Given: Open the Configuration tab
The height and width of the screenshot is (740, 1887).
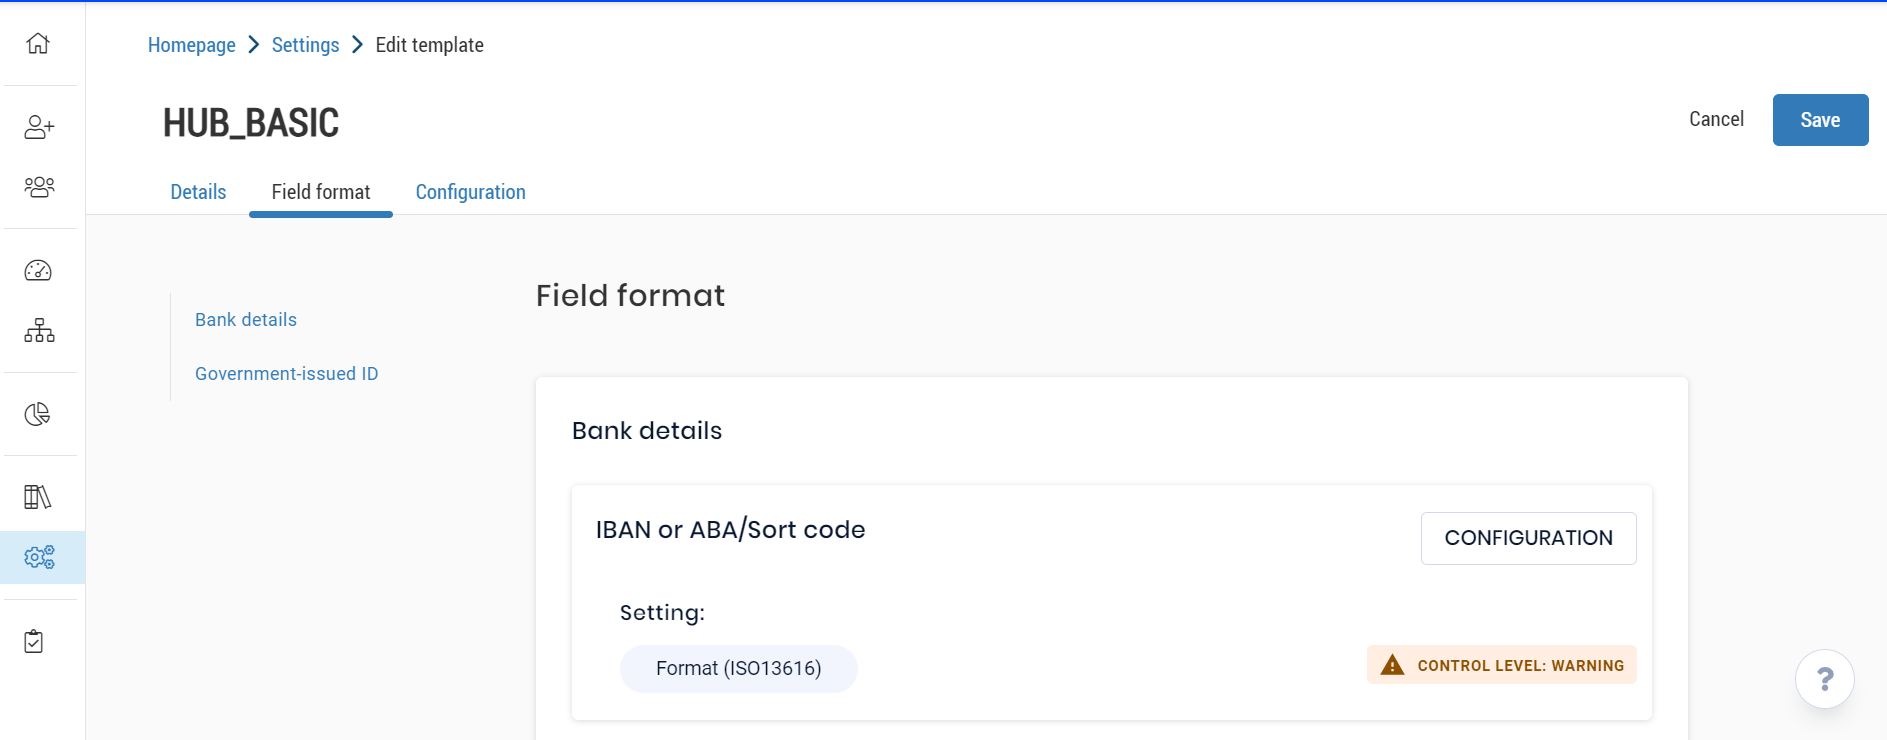Looking at the screenshot, I should [470, 192].
